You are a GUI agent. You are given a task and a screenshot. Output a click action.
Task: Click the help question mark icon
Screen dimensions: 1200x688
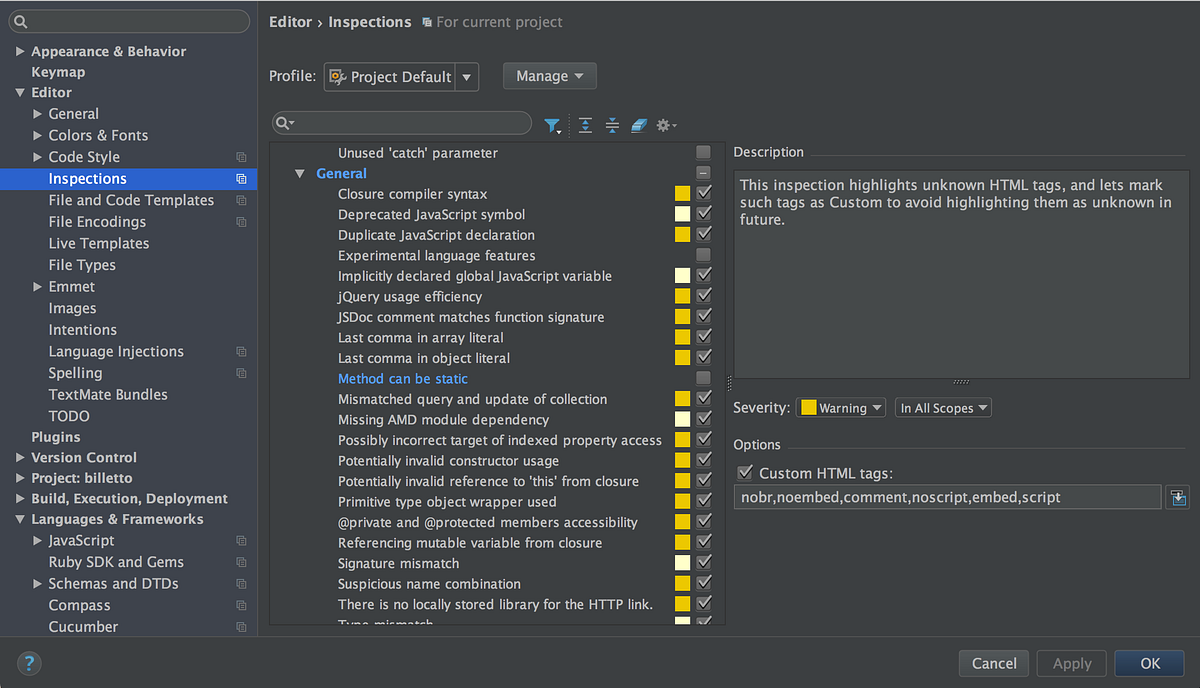coord(29,663)
